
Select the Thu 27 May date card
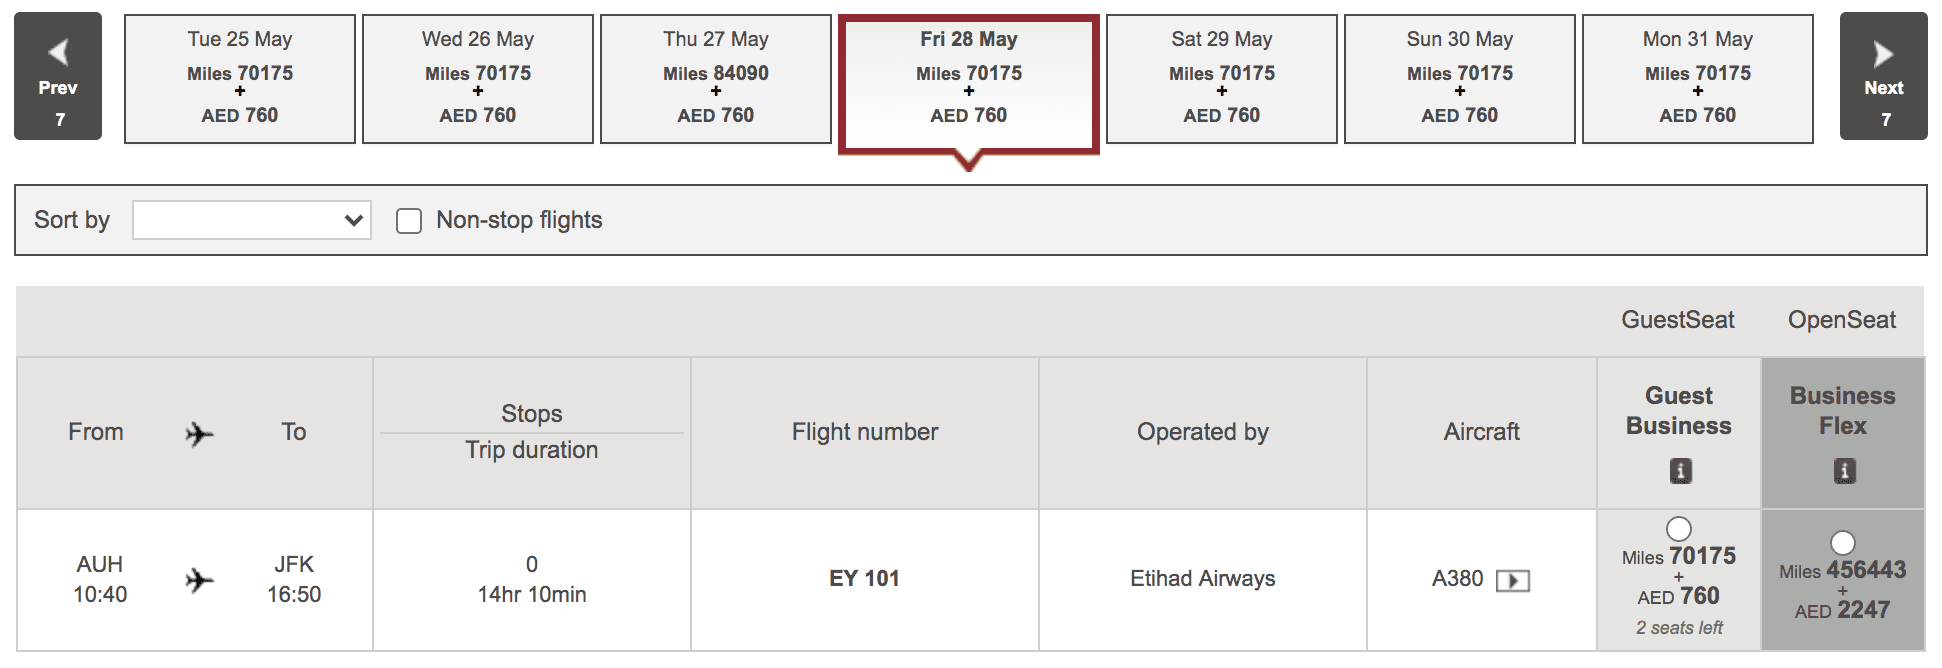pyautogui.click(x=716, y=77)
